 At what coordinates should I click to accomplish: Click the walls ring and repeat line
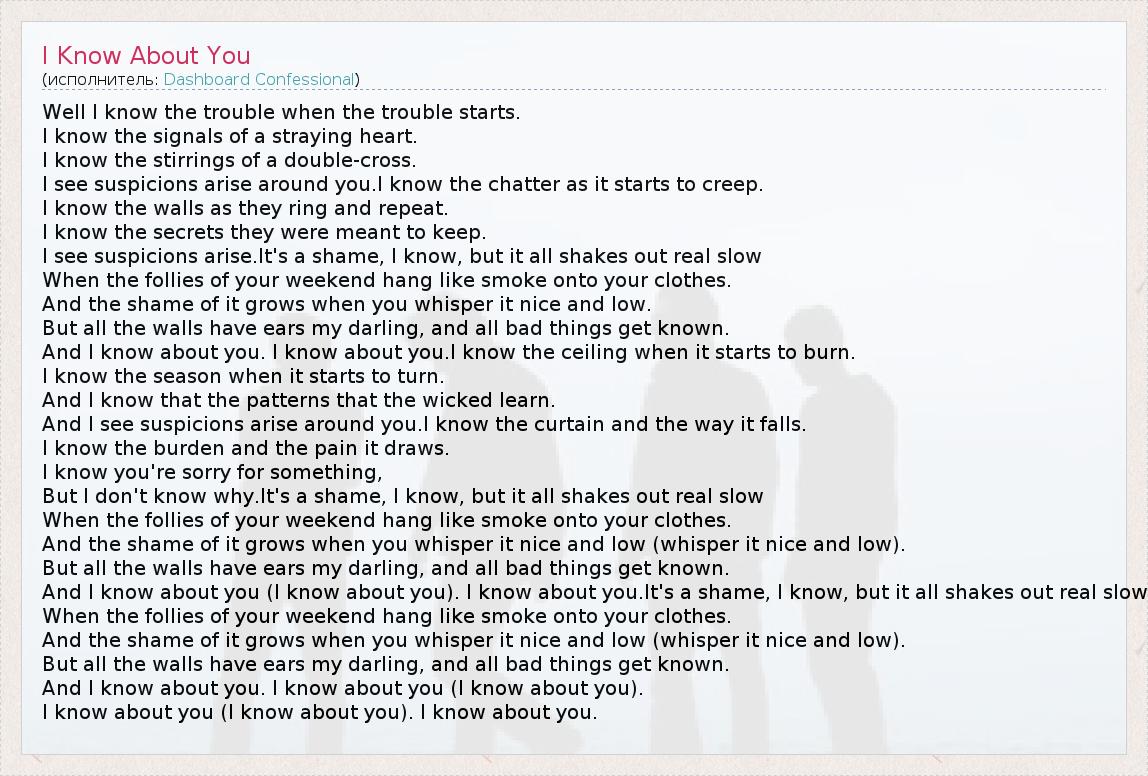[245, 208]
